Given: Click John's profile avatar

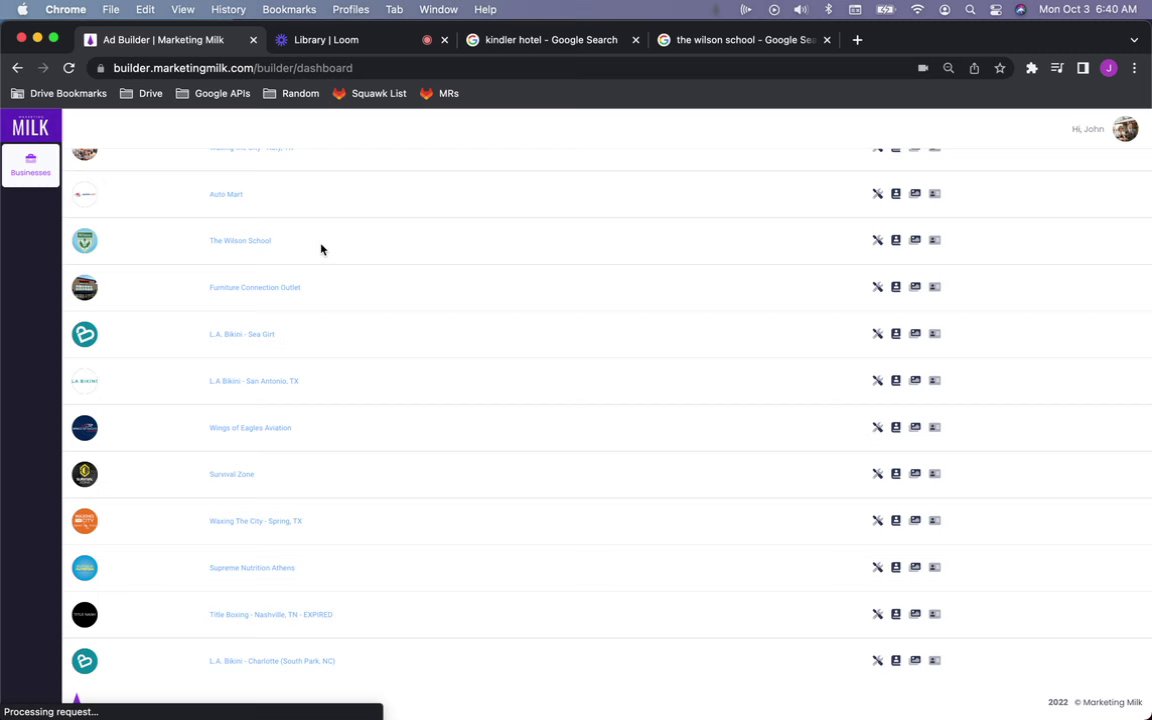Looking at the screenshot, I should pos(1125,129).
